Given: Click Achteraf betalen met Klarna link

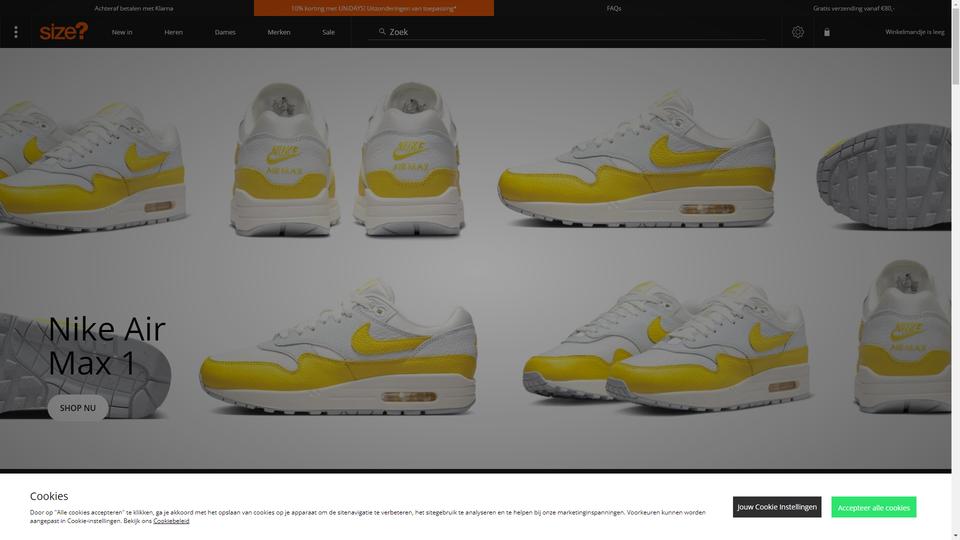Looking at the screenshot, I should tap(133, 9).
